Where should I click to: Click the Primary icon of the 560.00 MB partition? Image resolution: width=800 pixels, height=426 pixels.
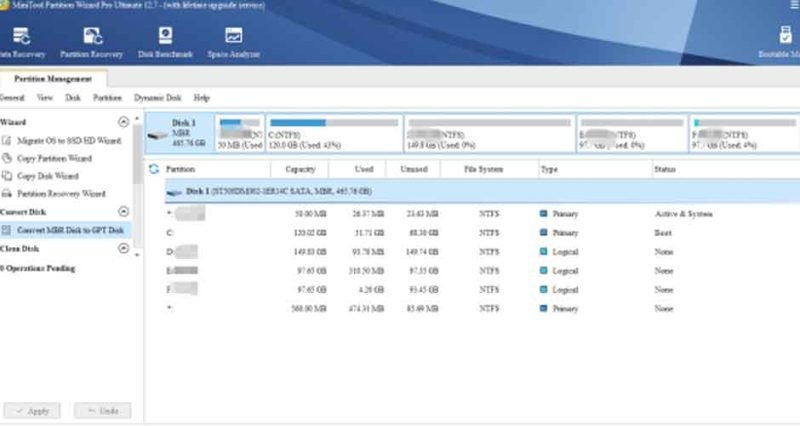point(543,308)
